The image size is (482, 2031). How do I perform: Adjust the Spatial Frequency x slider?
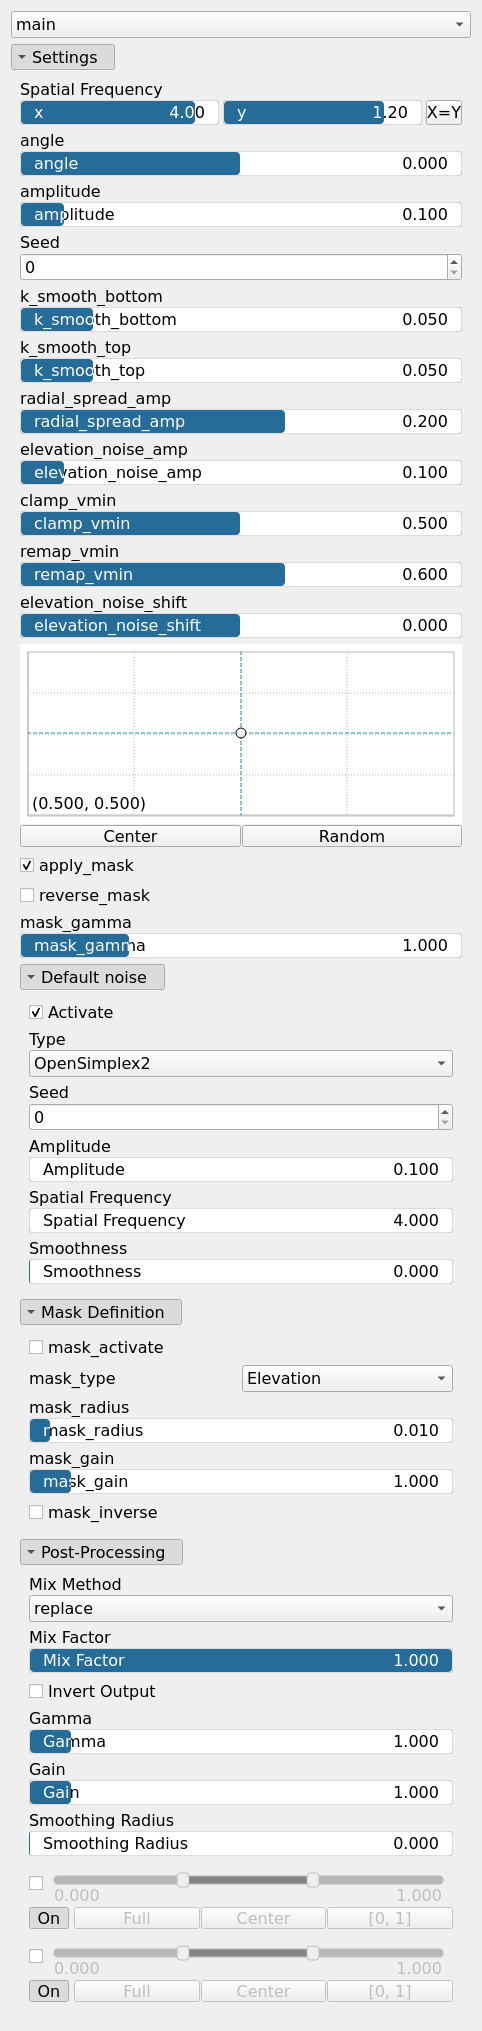pos(119,112)
